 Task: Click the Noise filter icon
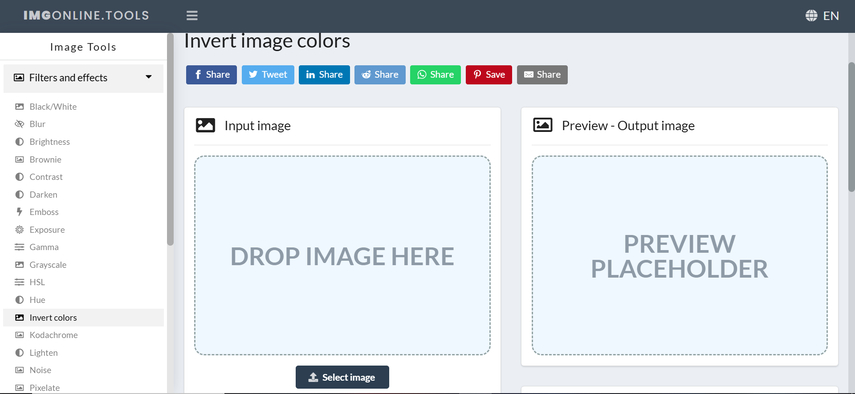pyautogui.click(x=19, y=370)
